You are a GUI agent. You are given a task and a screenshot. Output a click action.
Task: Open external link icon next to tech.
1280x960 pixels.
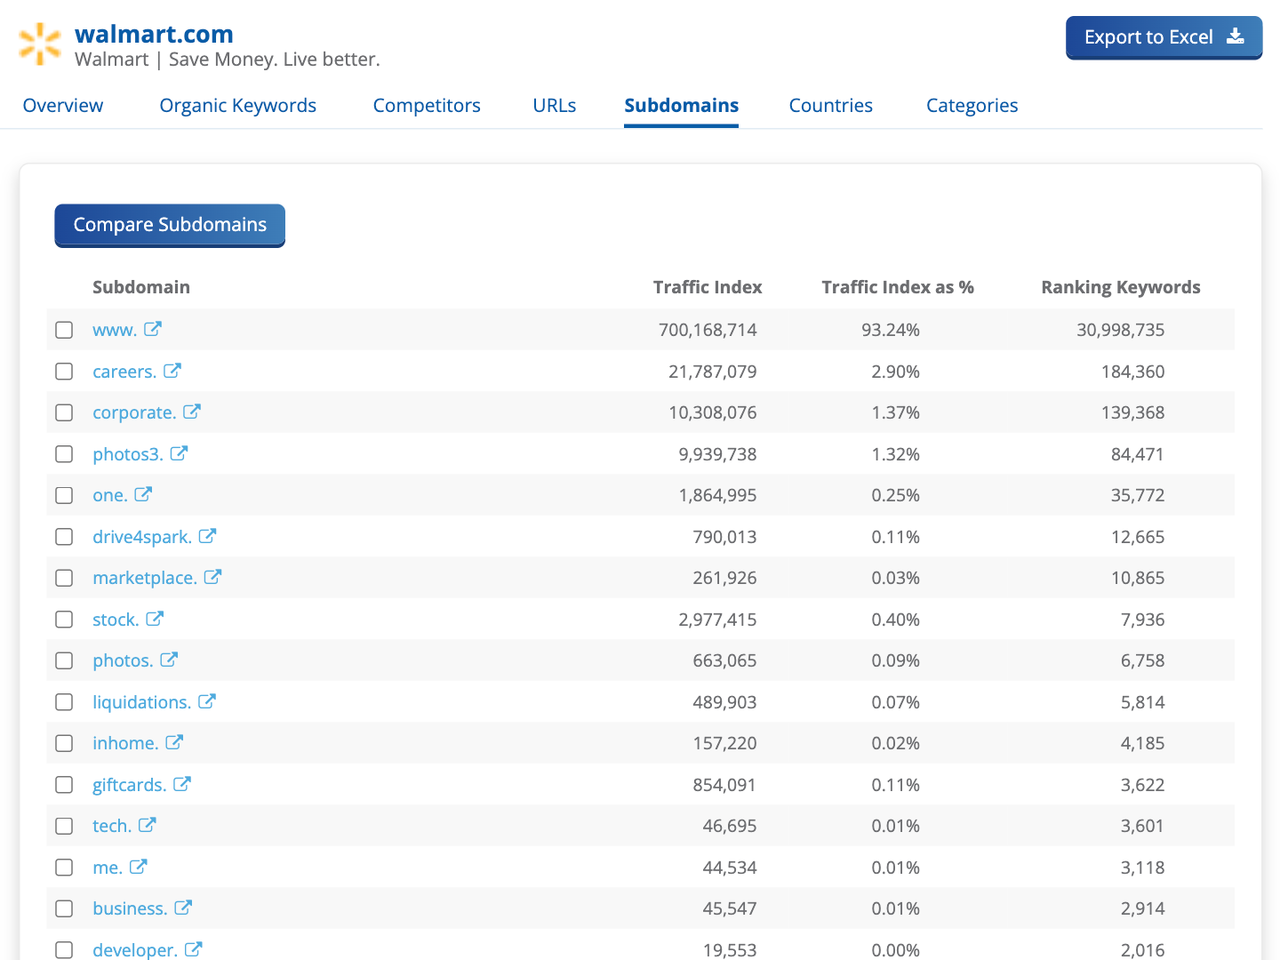(147, 825)
